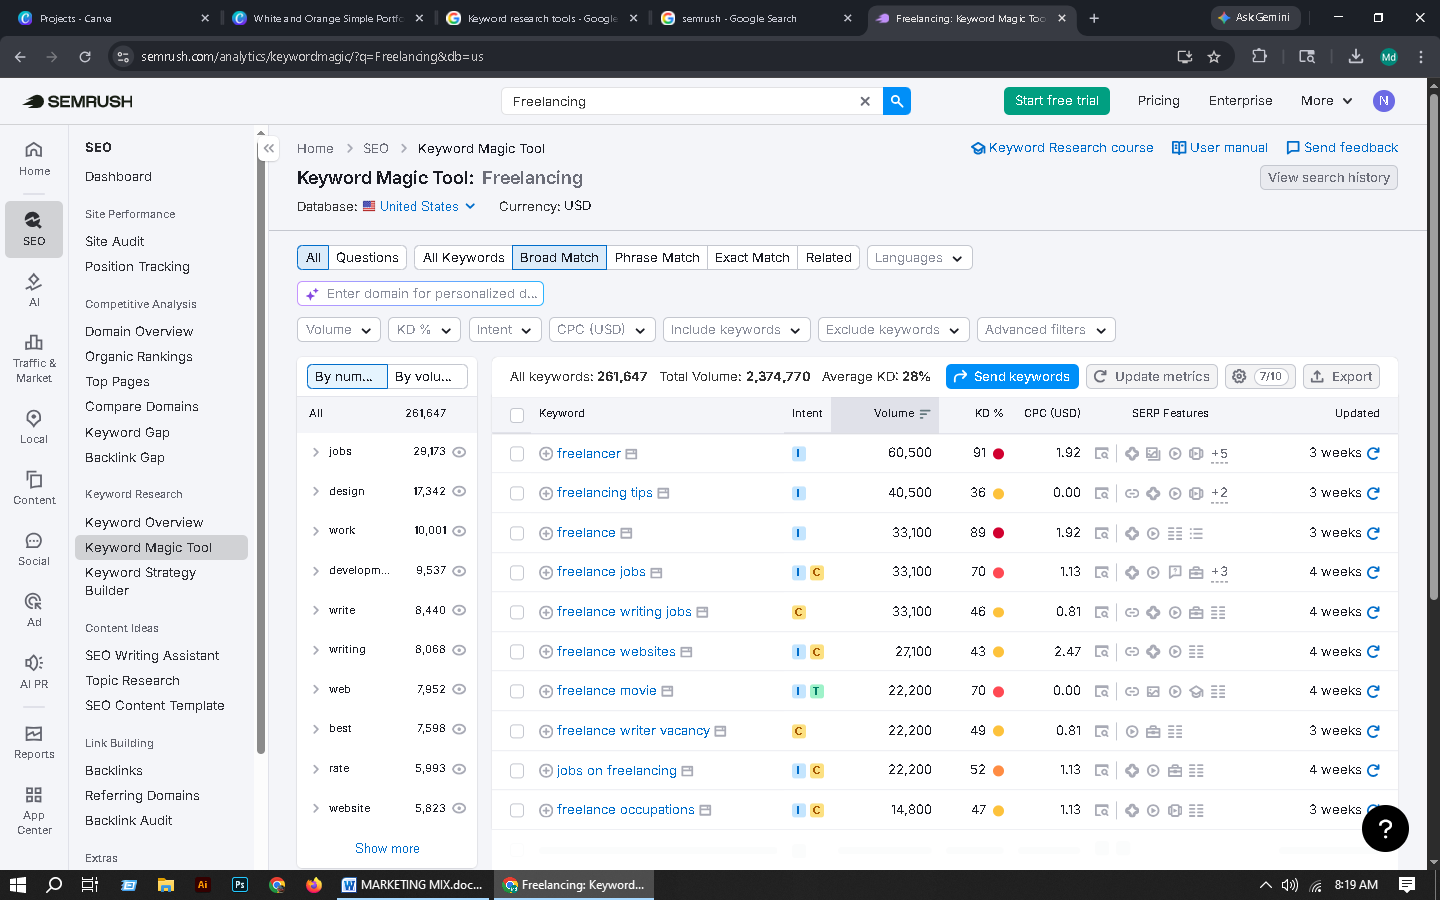
Task: Change database from United States
Action: tap(419, 206)
